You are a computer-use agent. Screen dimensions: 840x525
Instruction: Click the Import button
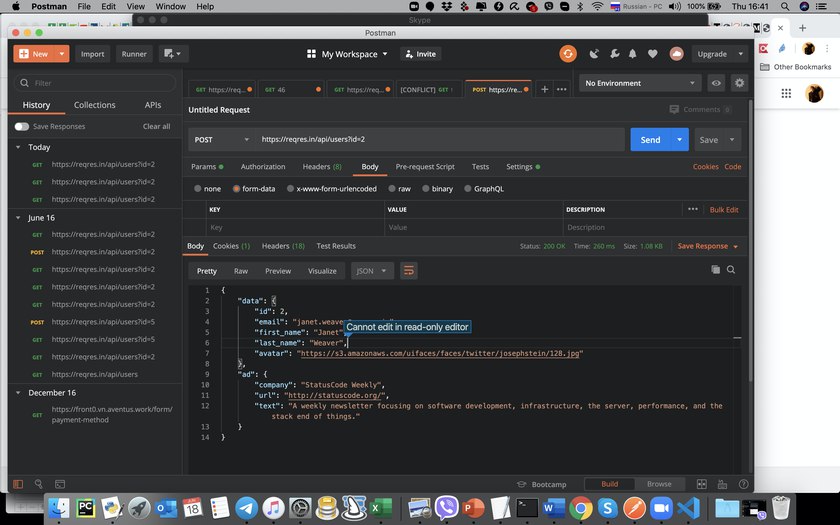pos(92,54)
